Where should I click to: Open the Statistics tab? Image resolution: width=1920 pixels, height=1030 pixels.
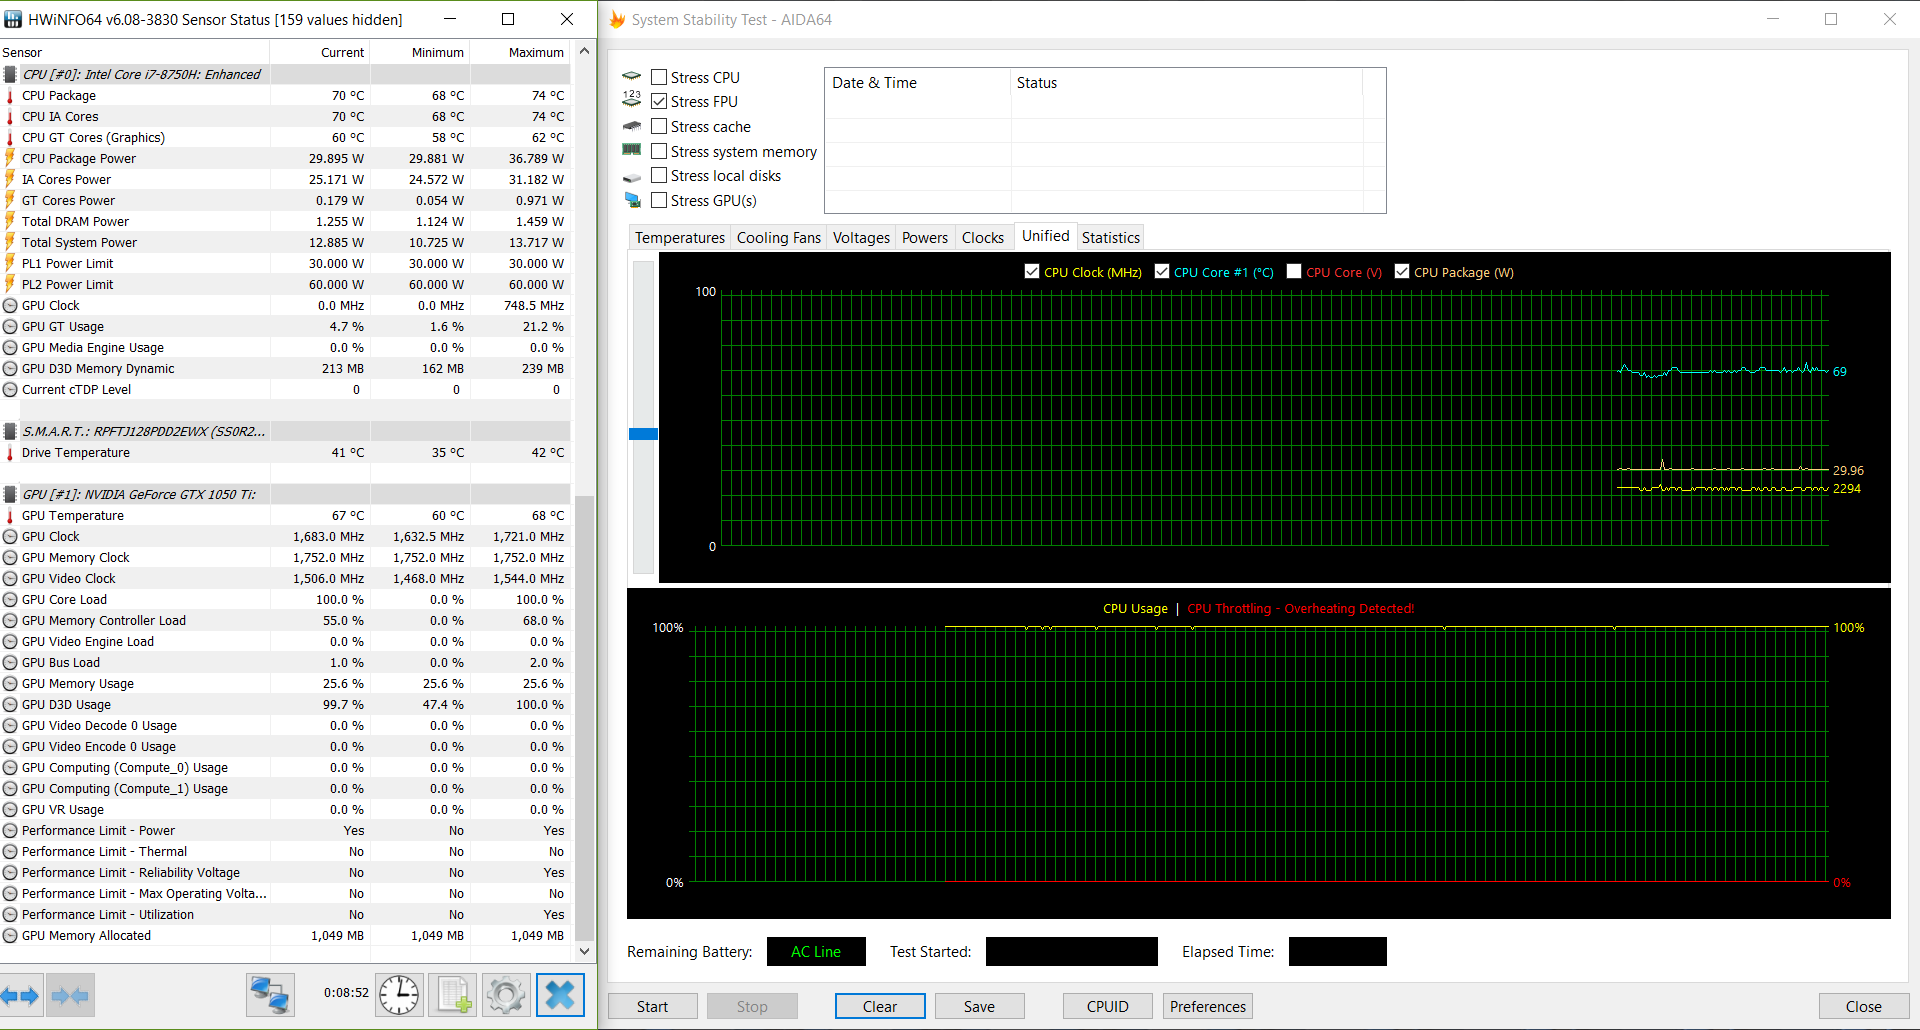(x=1110, y=237)
